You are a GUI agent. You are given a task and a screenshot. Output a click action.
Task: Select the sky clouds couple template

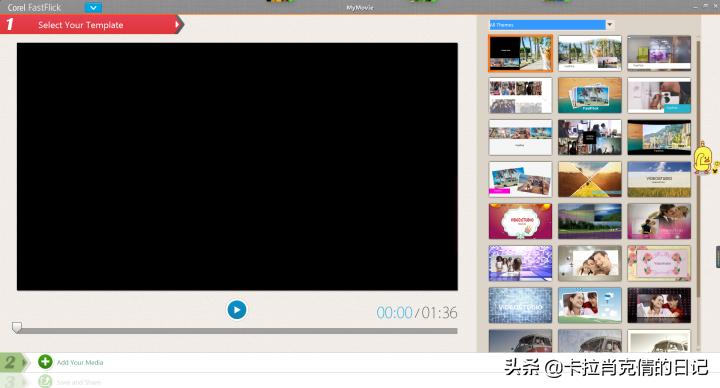tap(590, 305)
